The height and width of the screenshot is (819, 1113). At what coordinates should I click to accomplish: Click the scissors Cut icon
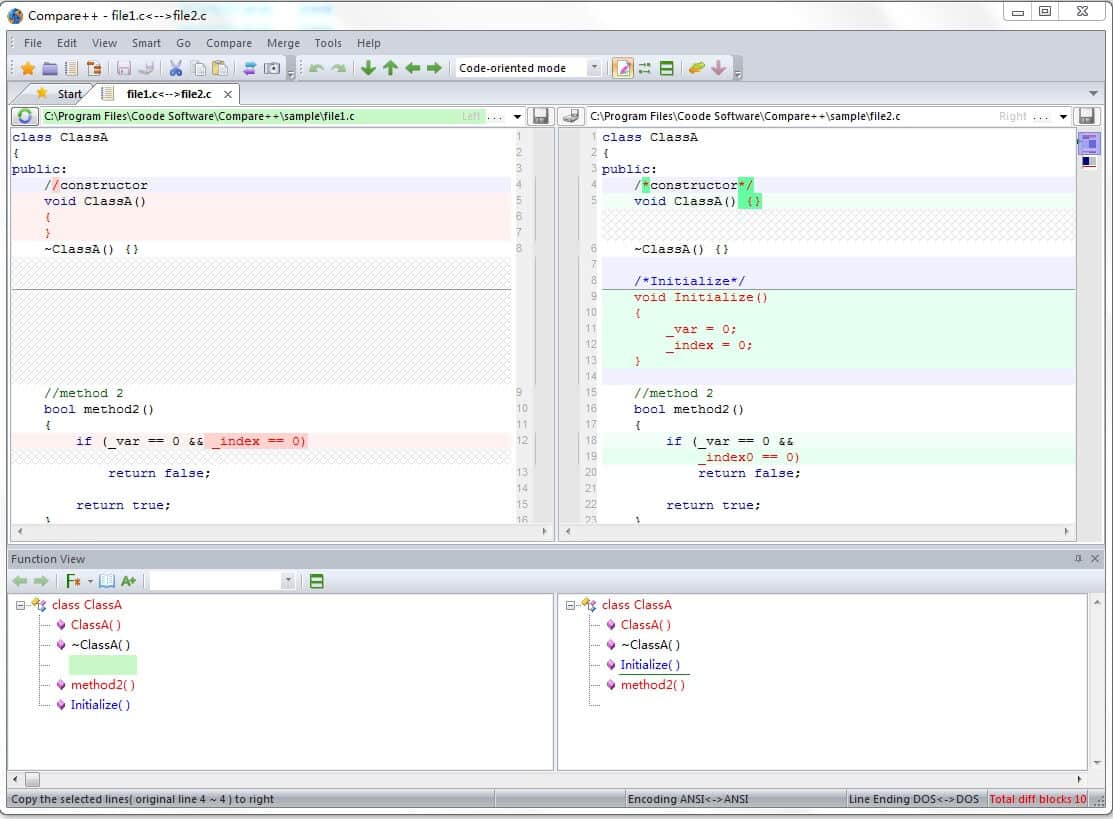176,68
